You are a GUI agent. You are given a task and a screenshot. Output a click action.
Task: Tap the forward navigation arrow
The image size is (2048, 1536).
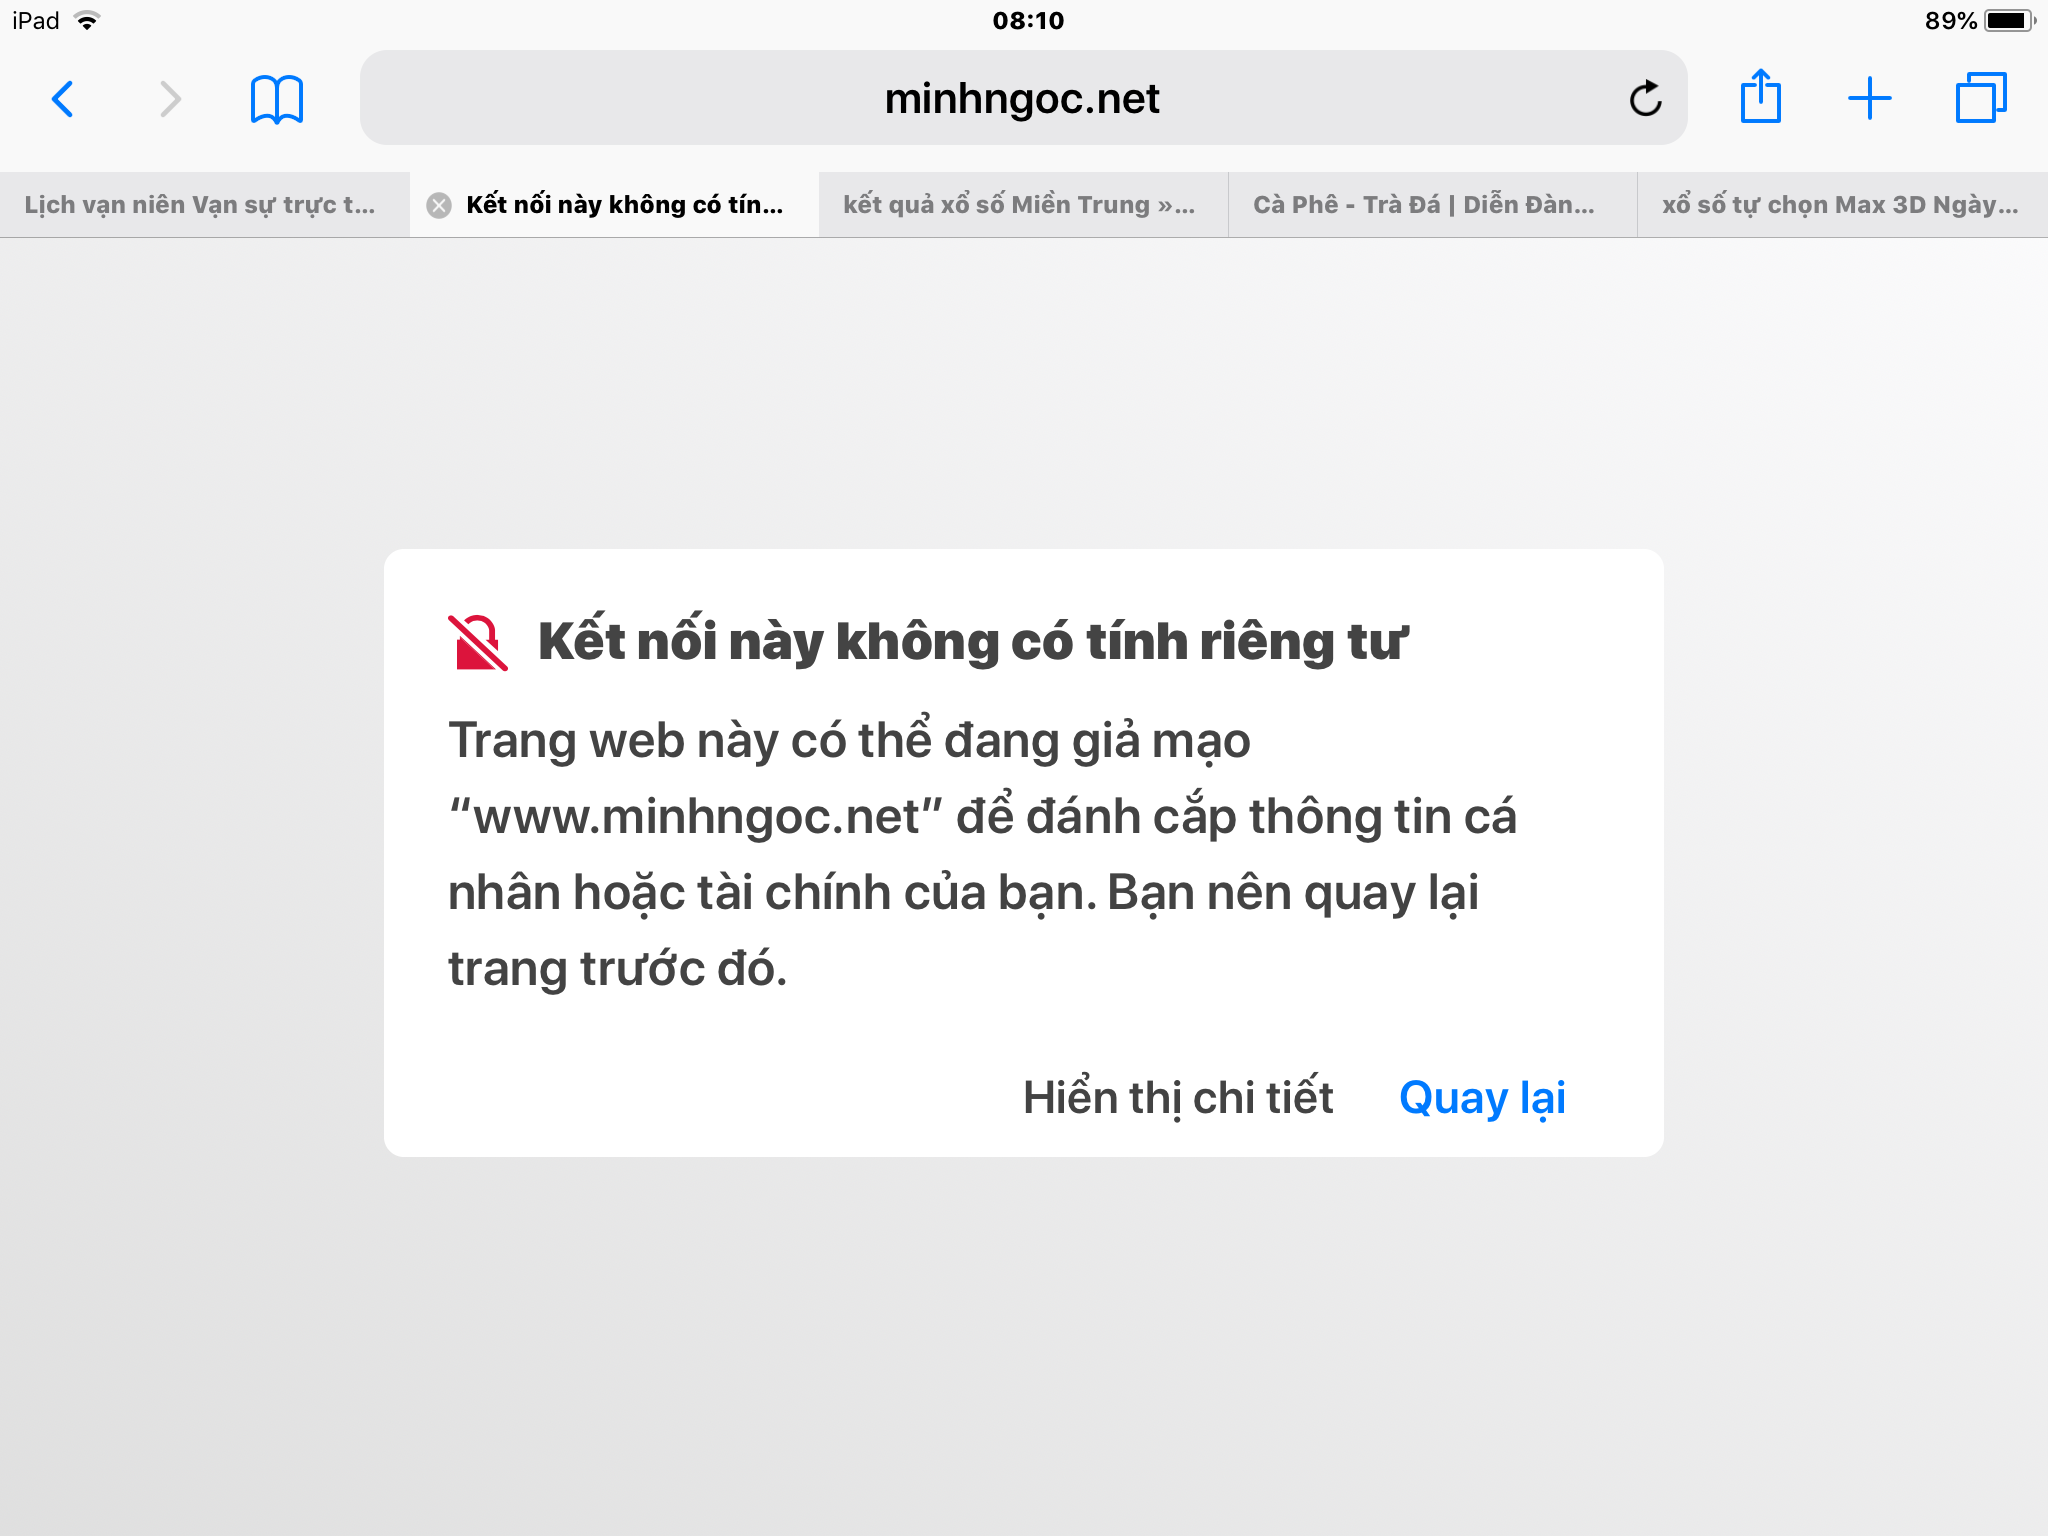(x=170, y=99)
